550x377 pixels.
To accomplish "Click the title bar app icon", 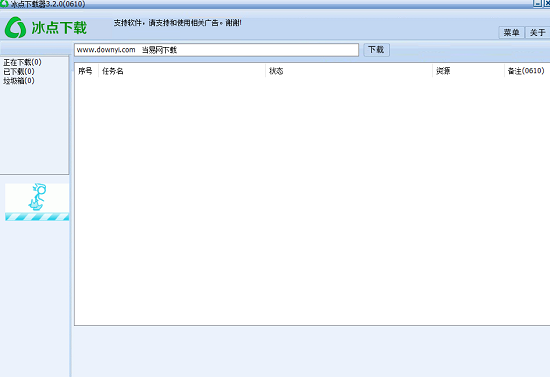I will [x=4, y=4].
